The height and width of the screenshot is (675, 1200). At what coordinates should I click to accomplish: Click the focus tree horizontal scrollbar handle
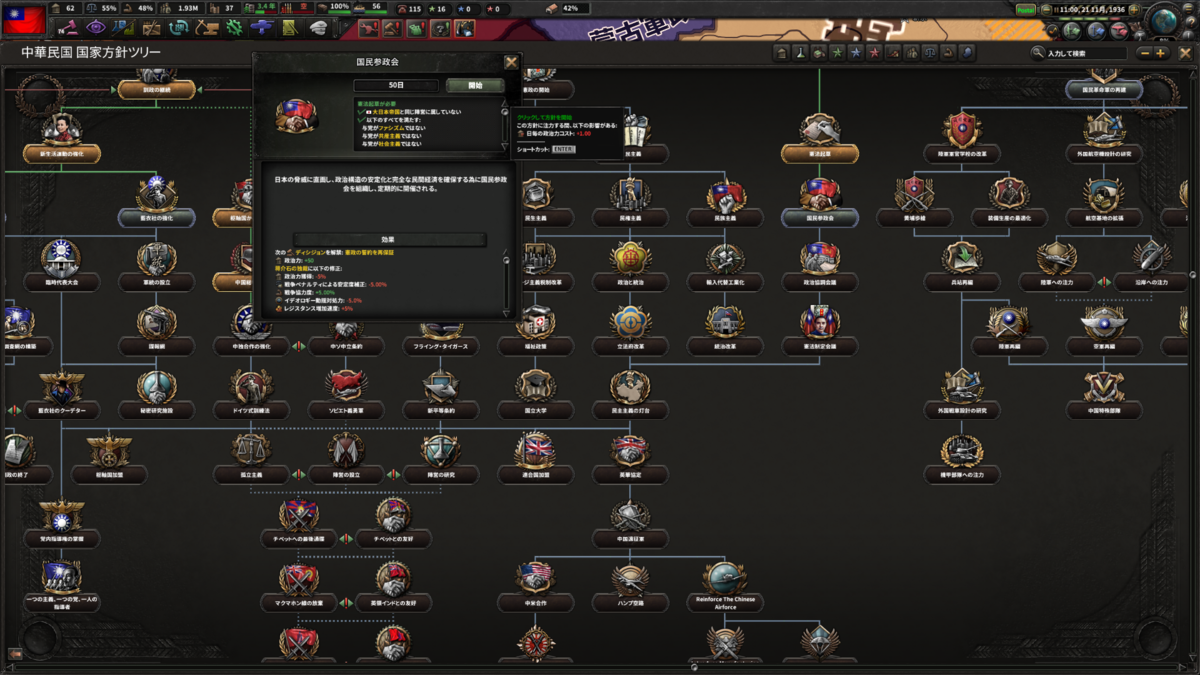(x=695, y=666)
